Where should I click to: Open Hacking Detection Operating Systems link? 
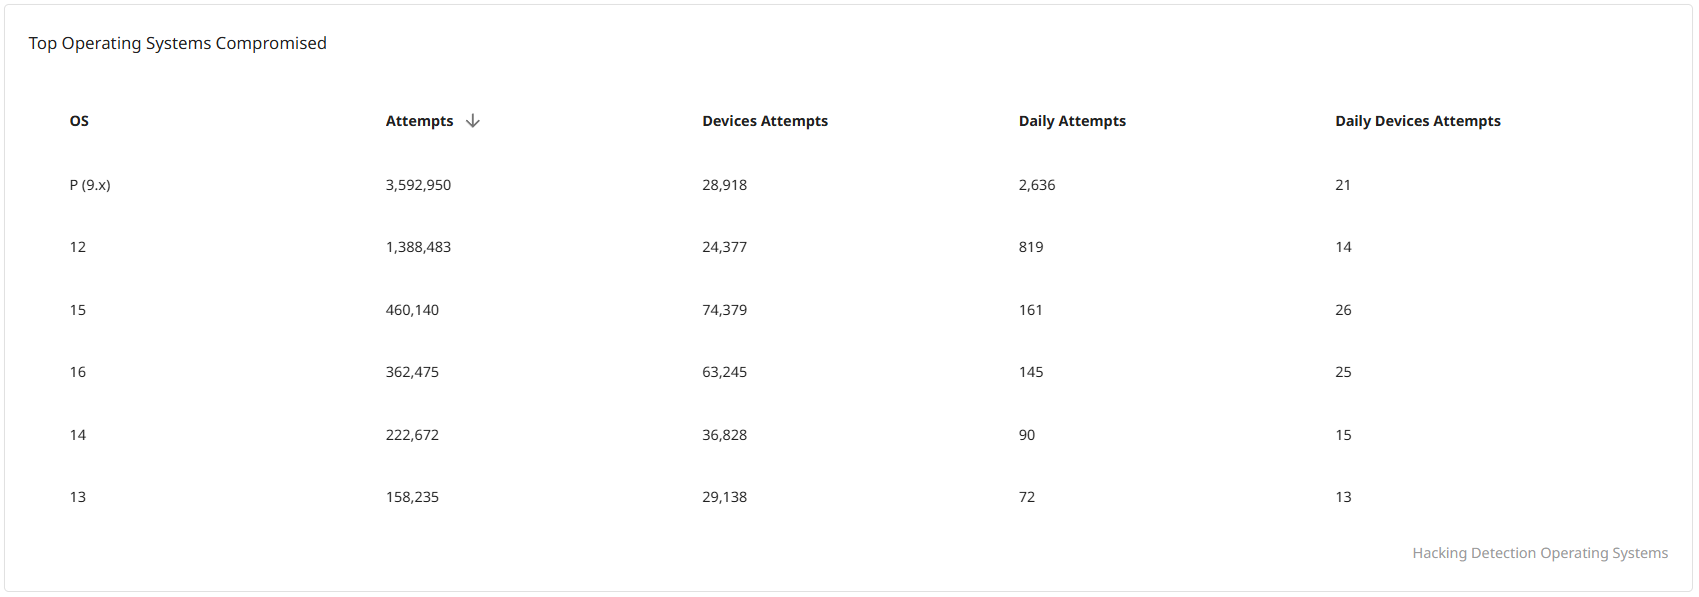(1539, 553)
